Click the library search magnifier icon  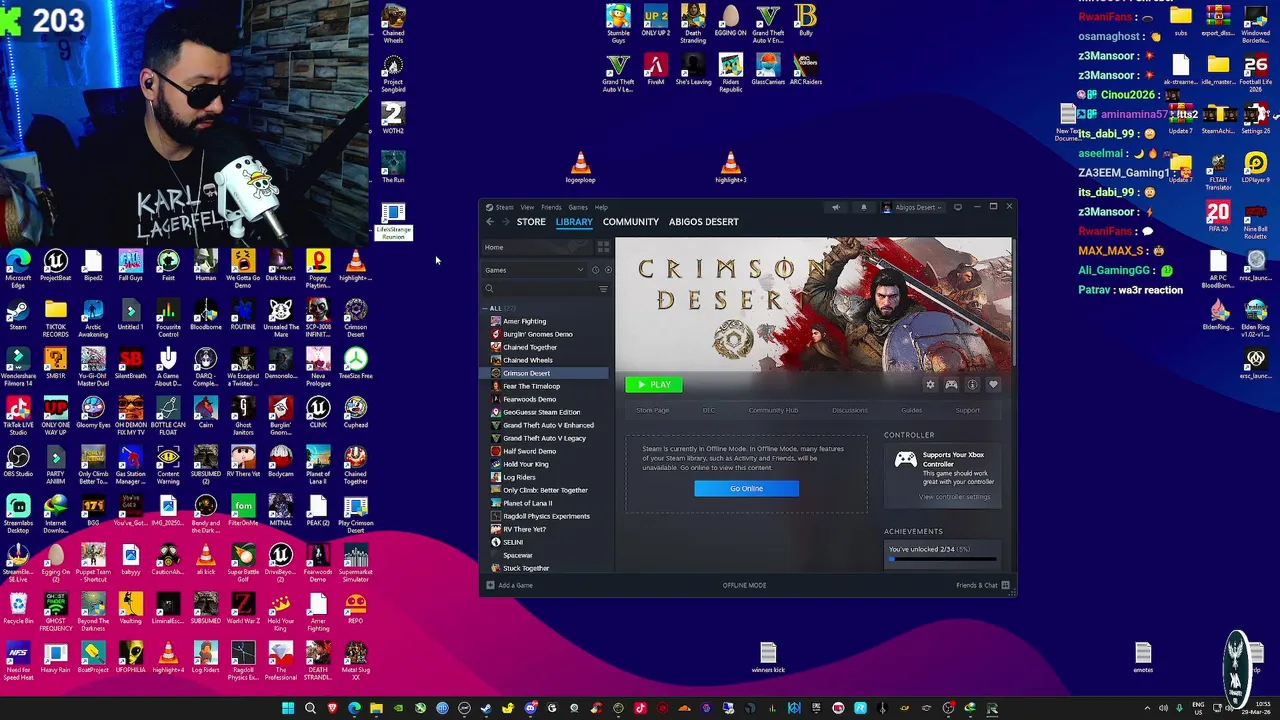tap(489, 289)
